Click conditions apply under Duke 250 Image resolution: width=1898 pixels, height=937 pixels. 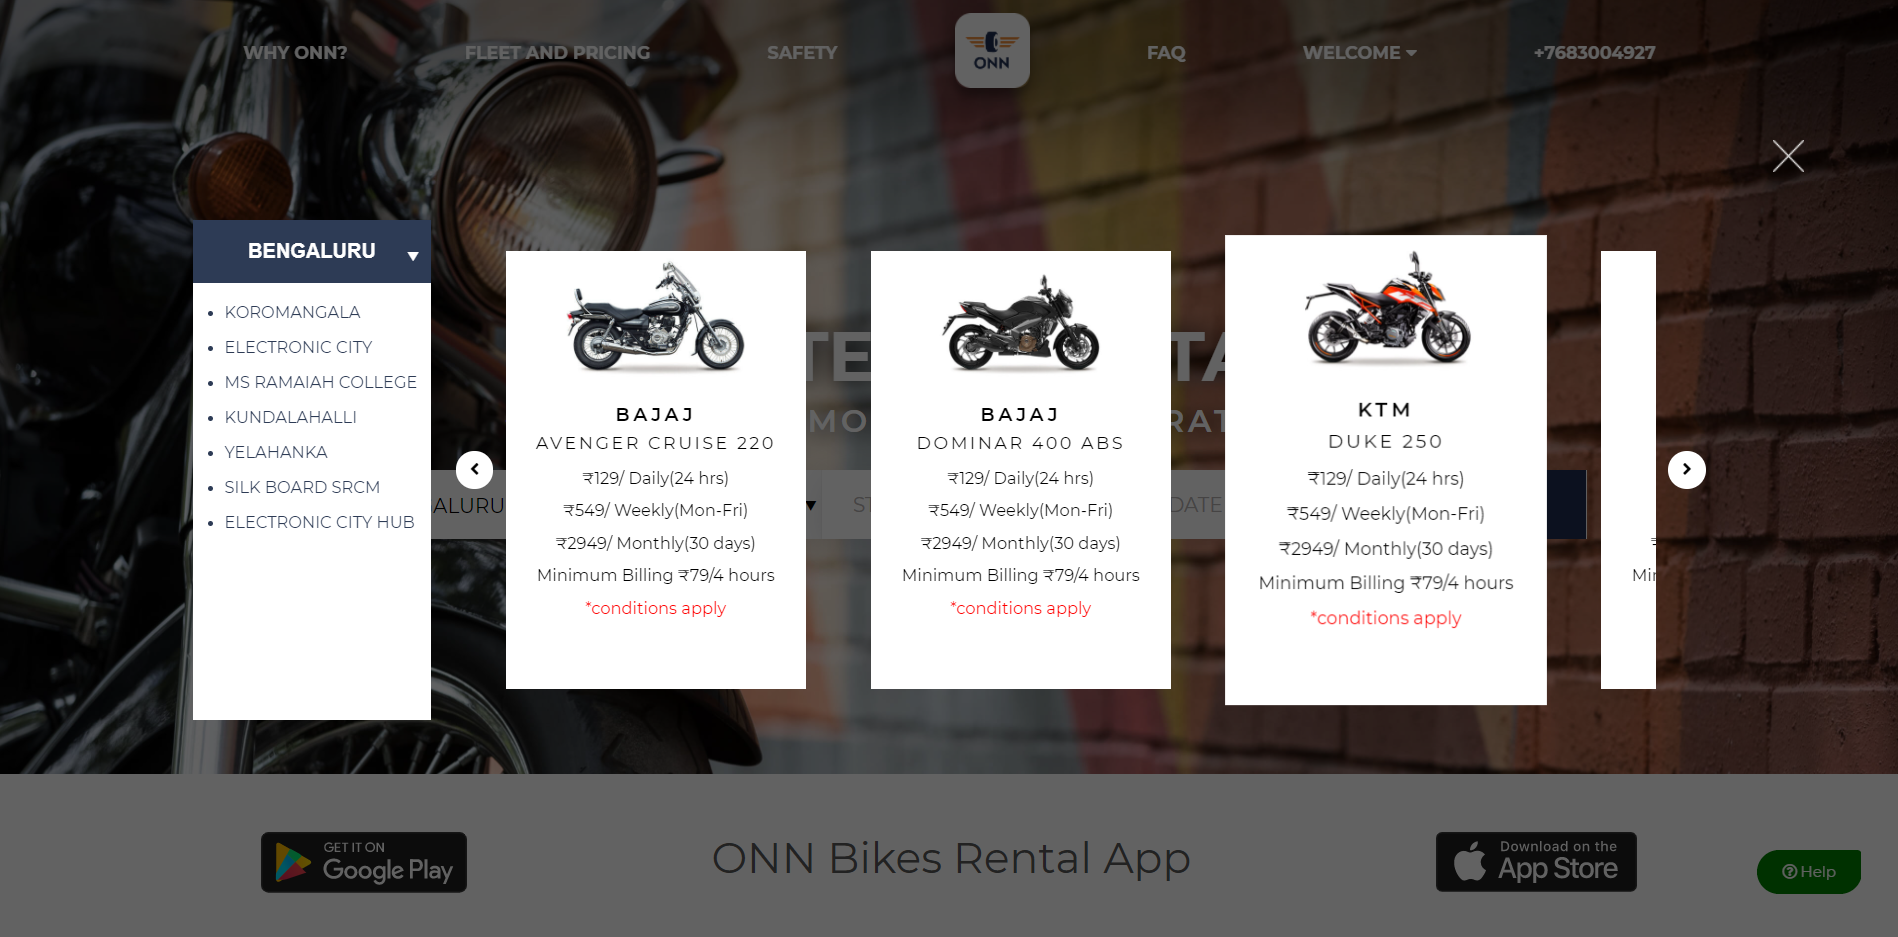(1386, 618)
